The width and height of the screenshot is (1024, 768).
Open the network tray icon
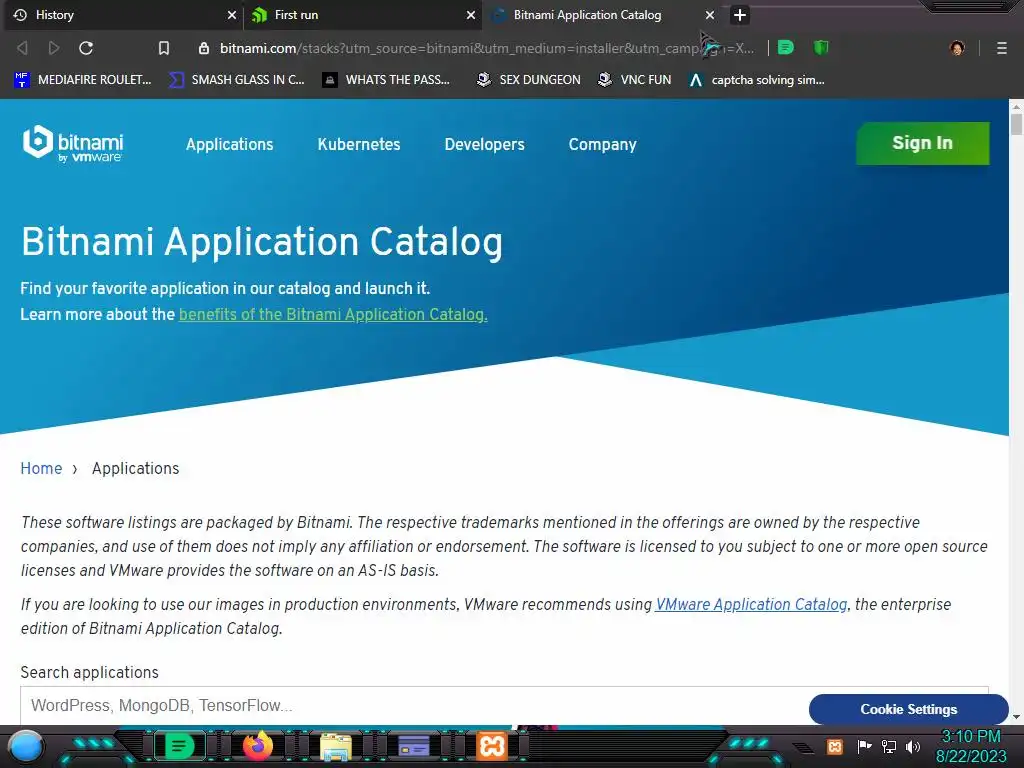point(889,746)
